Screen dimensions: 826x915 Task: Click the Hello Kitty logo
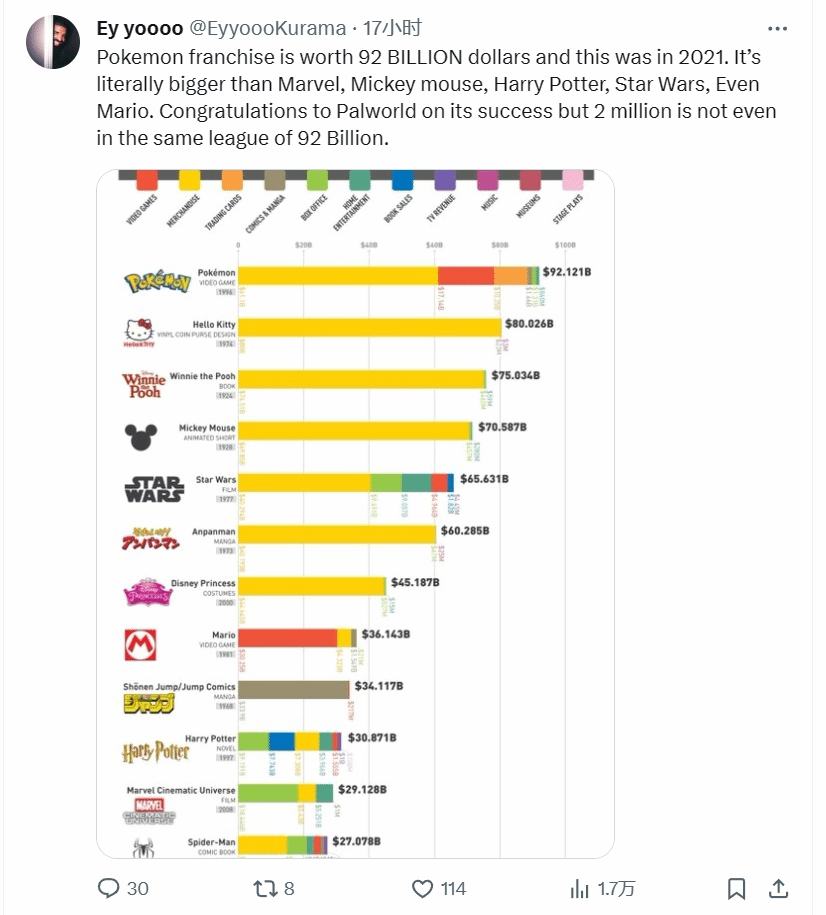(139, 331)
